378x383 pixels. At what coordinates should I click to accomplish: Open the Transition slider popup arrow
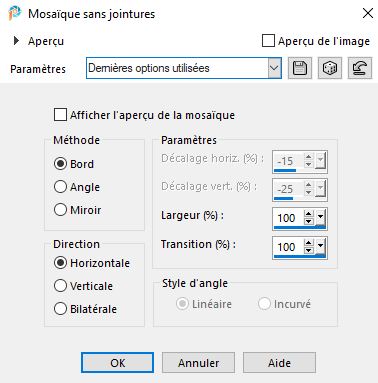[x=320, y=247]
